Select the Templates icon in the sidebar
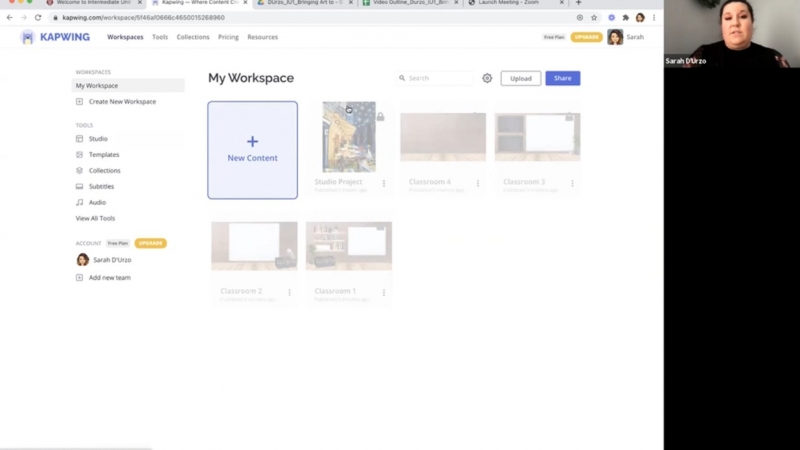Image resolution: width=800 pixels, height=450 pixels. (80, 155)
